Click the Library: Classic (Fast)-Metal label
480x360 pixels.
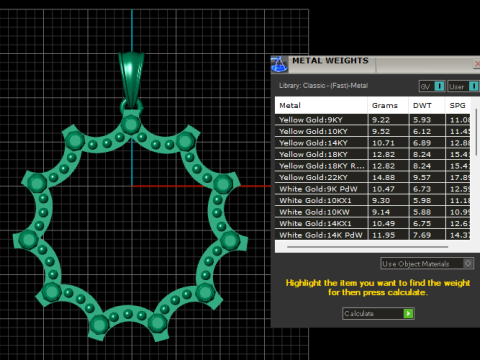point(323,86)
